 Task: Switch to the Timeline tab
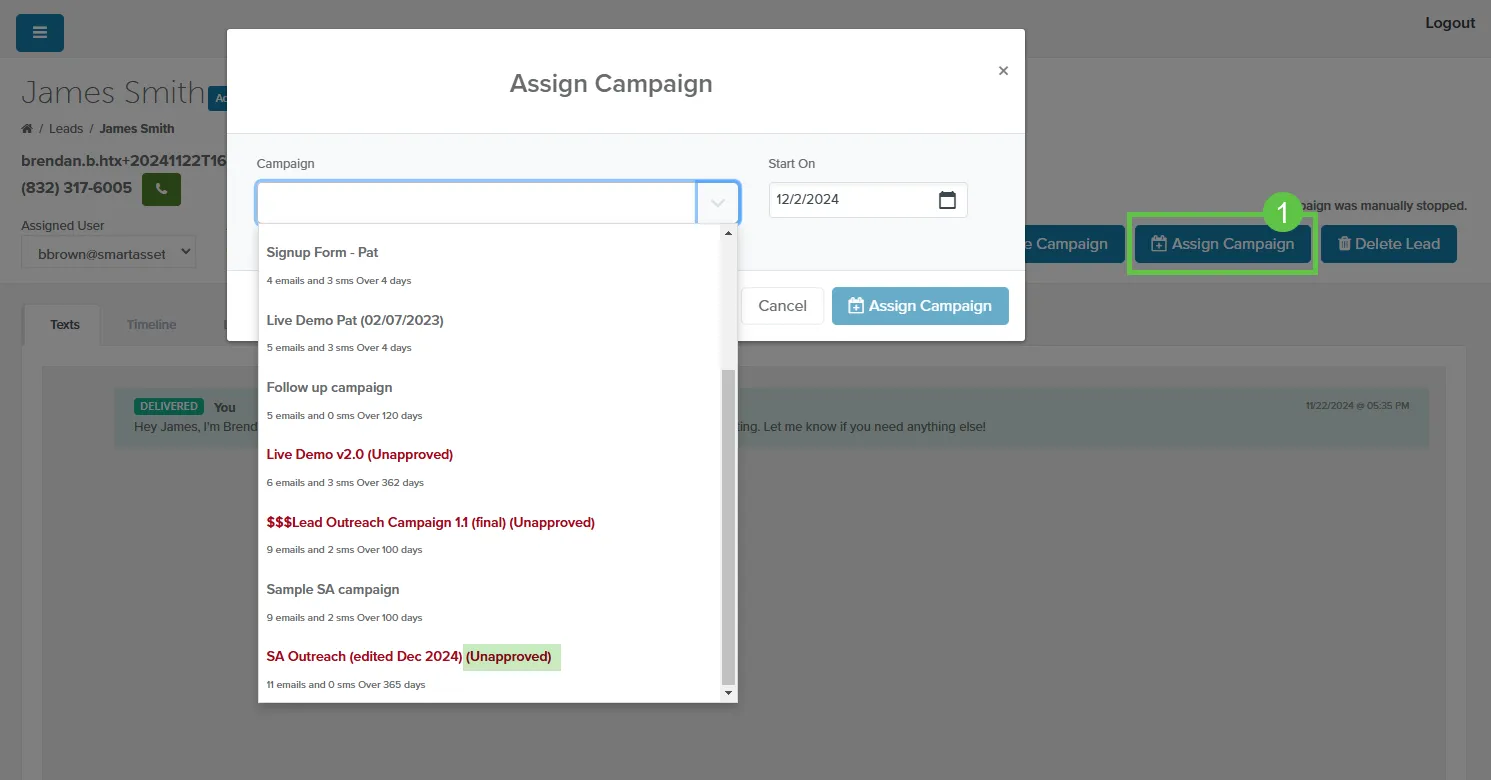pyautogui.click(x=151, y=325)
